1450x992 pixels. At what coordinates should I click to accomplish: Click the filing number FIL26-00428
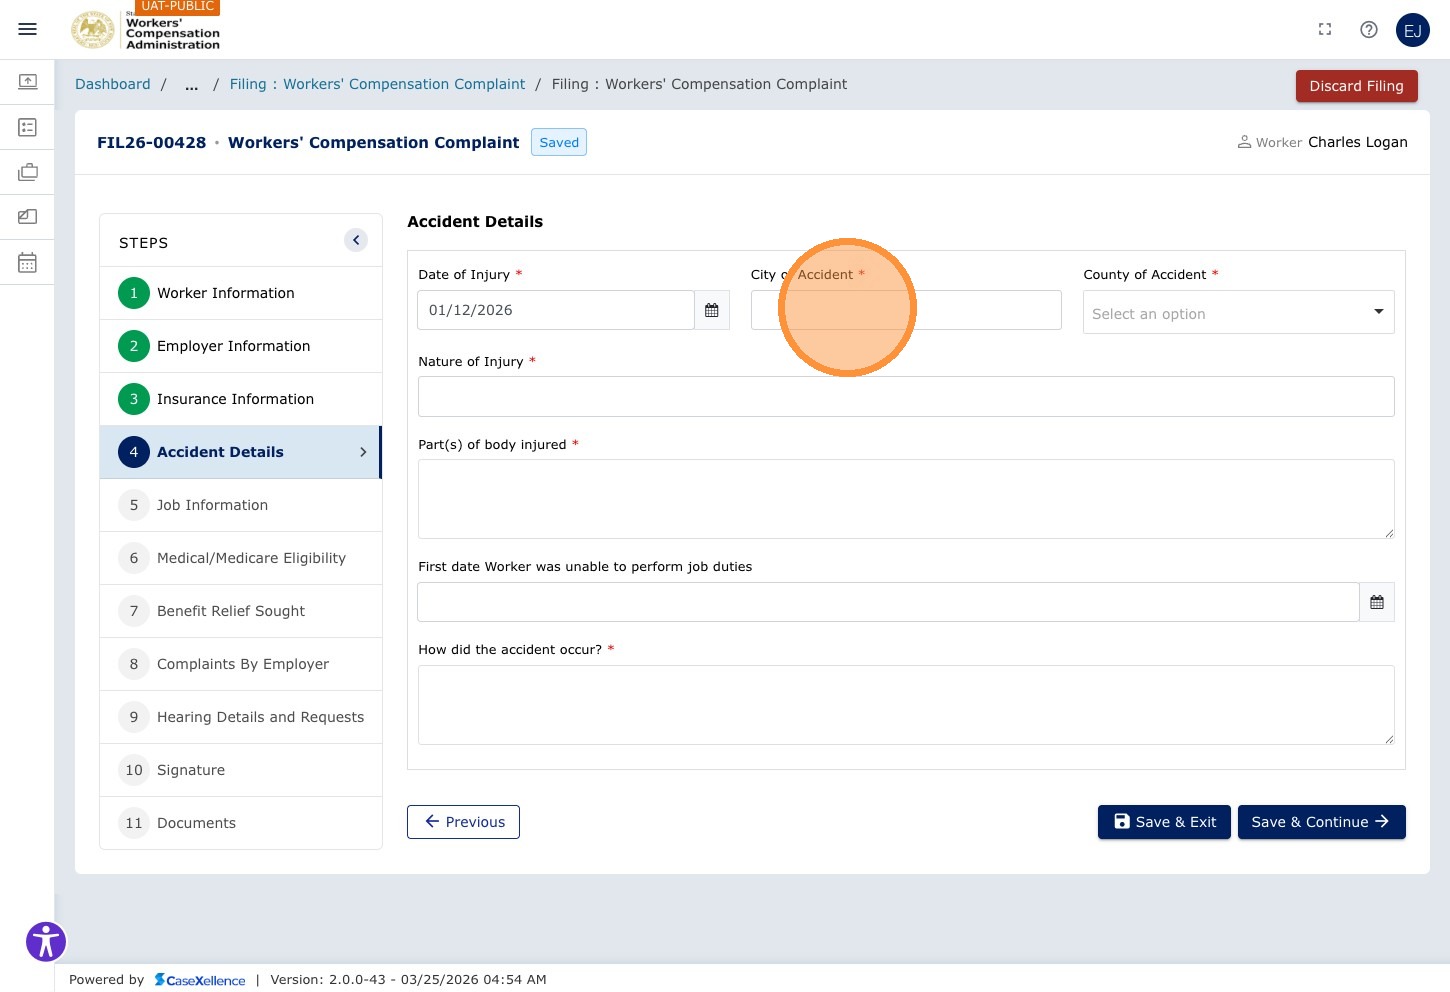pyautogui.click(x=151, y=143)
